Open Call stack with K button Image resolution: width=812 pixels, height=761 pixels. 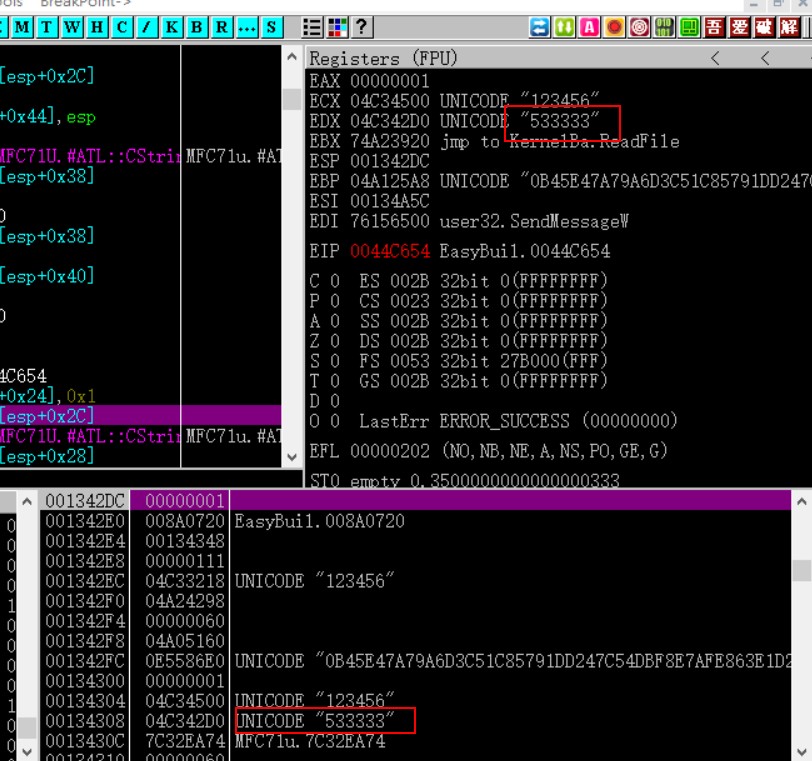pos(171,27)
